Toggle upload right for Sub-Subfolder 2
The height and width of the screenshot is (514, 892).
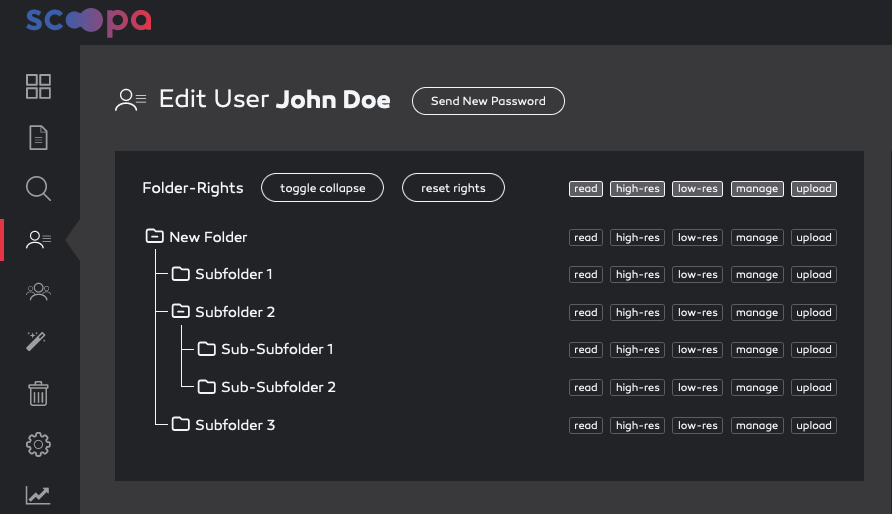[x=813, y=388]
